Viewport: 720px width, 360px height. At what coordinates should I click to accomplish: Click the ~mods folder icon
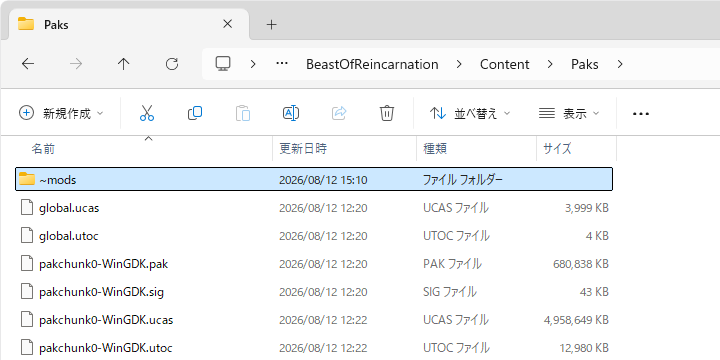click(27, 179)
